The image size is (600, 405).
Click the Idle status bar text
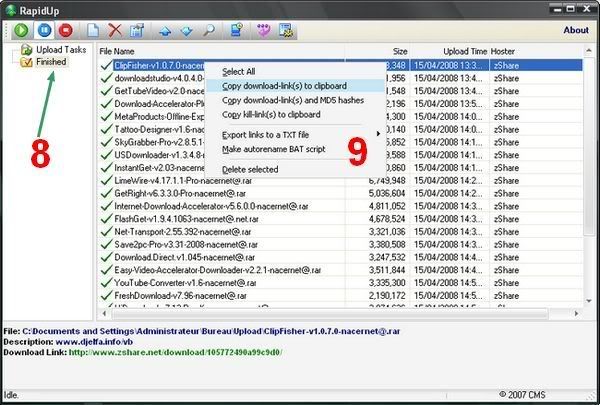click(11, 395)
